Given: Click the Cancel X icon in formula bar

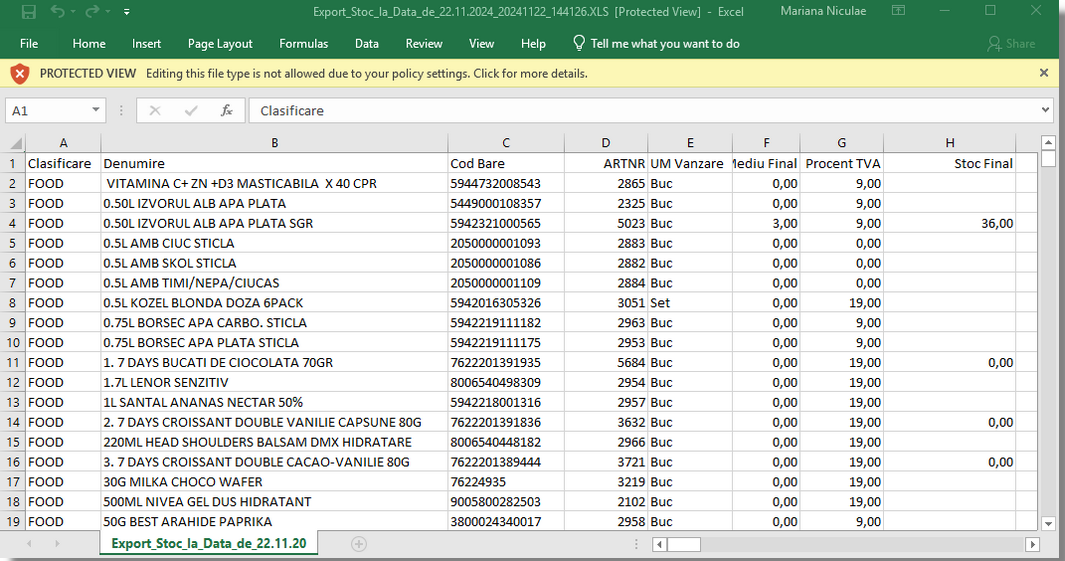Looking at the screenshot, I should tap(155, 111).
